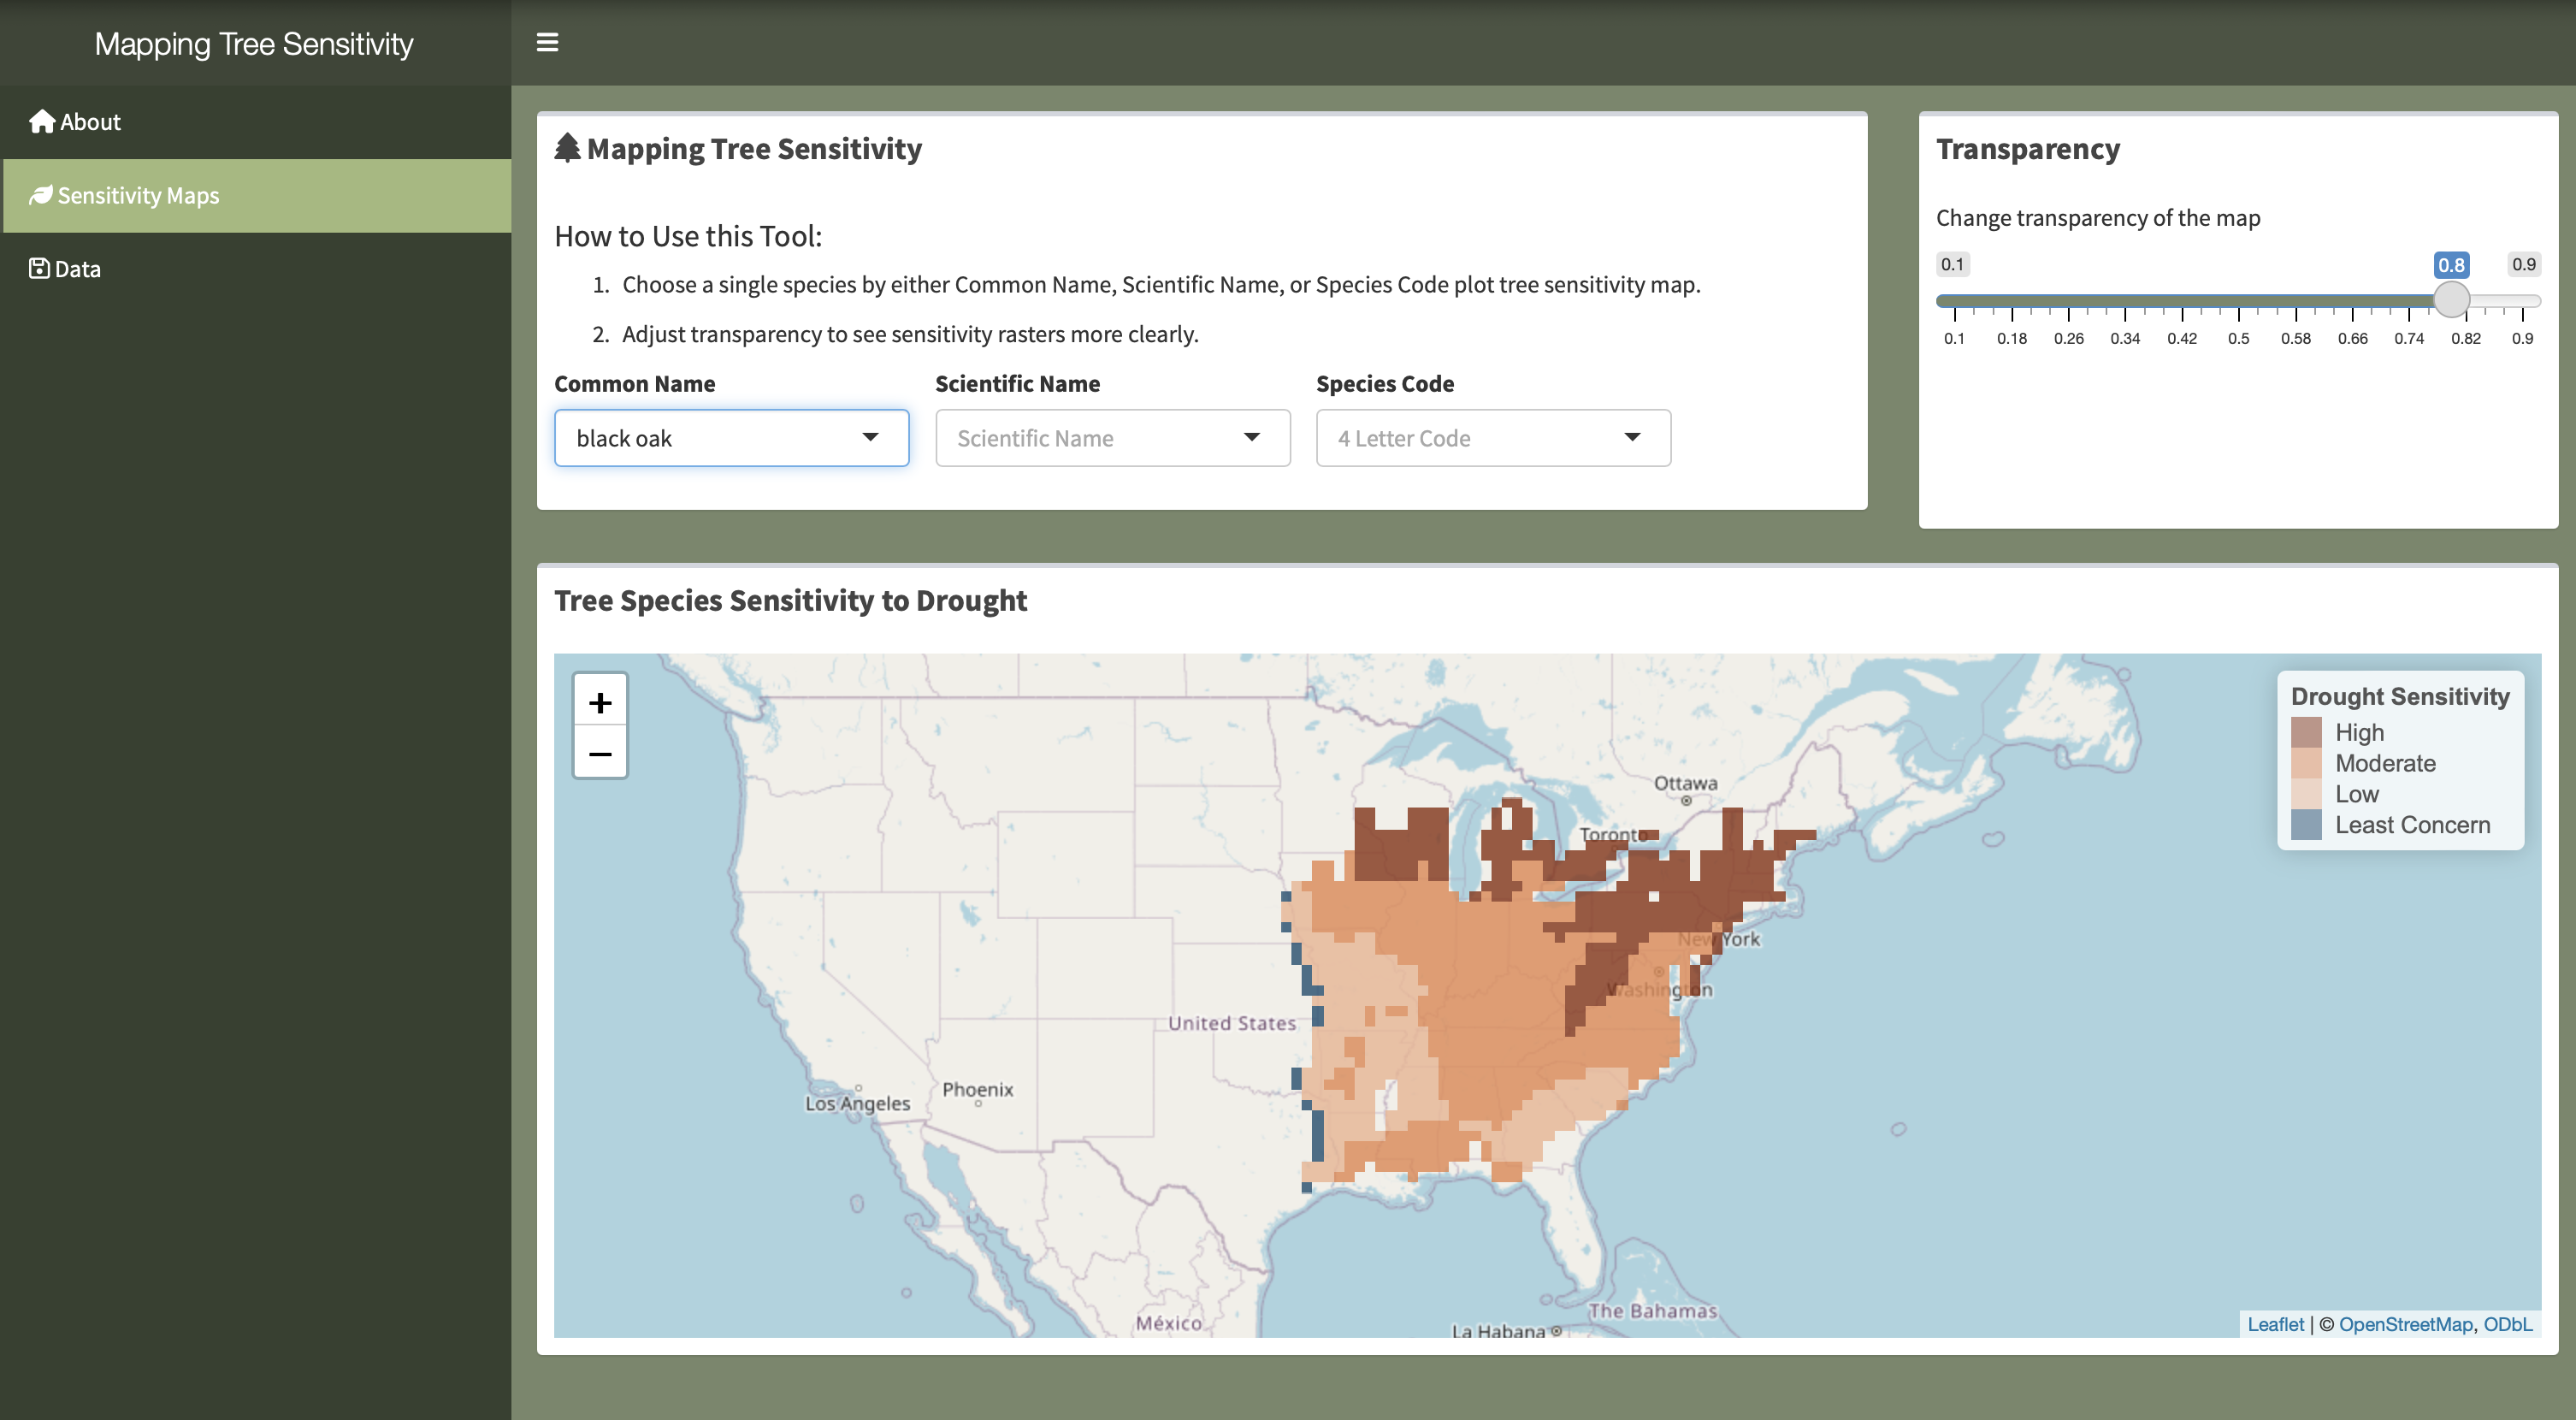Open the Leaflet attribution link

tap(2275, 1324)
